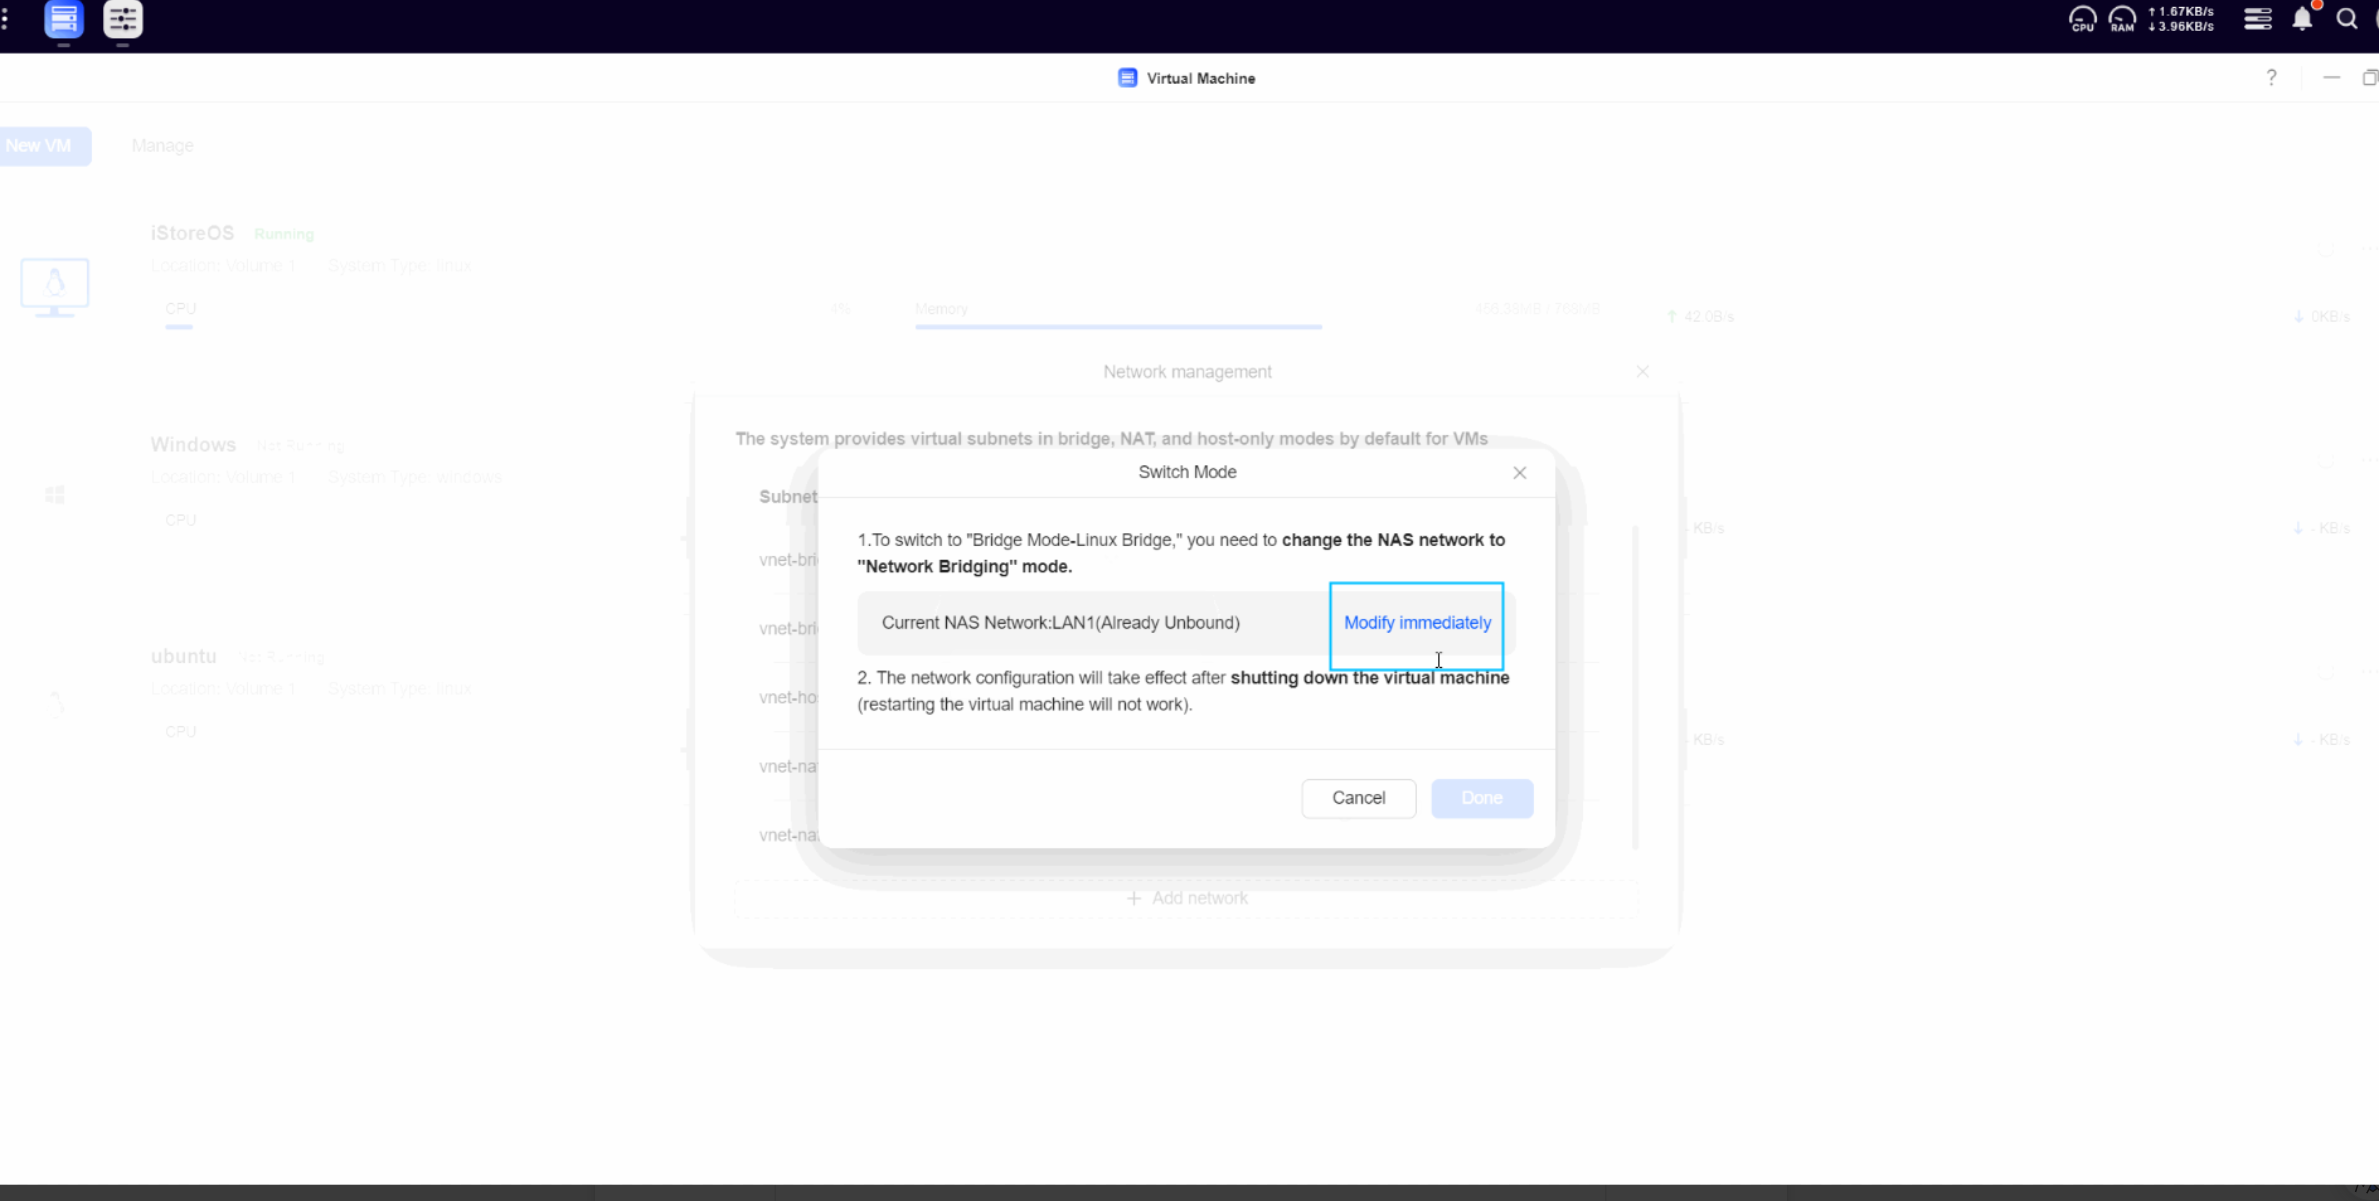Click the New VM button
Image resolution: width=2379 pixels, height=1201 pixels.
click(40, 146)
